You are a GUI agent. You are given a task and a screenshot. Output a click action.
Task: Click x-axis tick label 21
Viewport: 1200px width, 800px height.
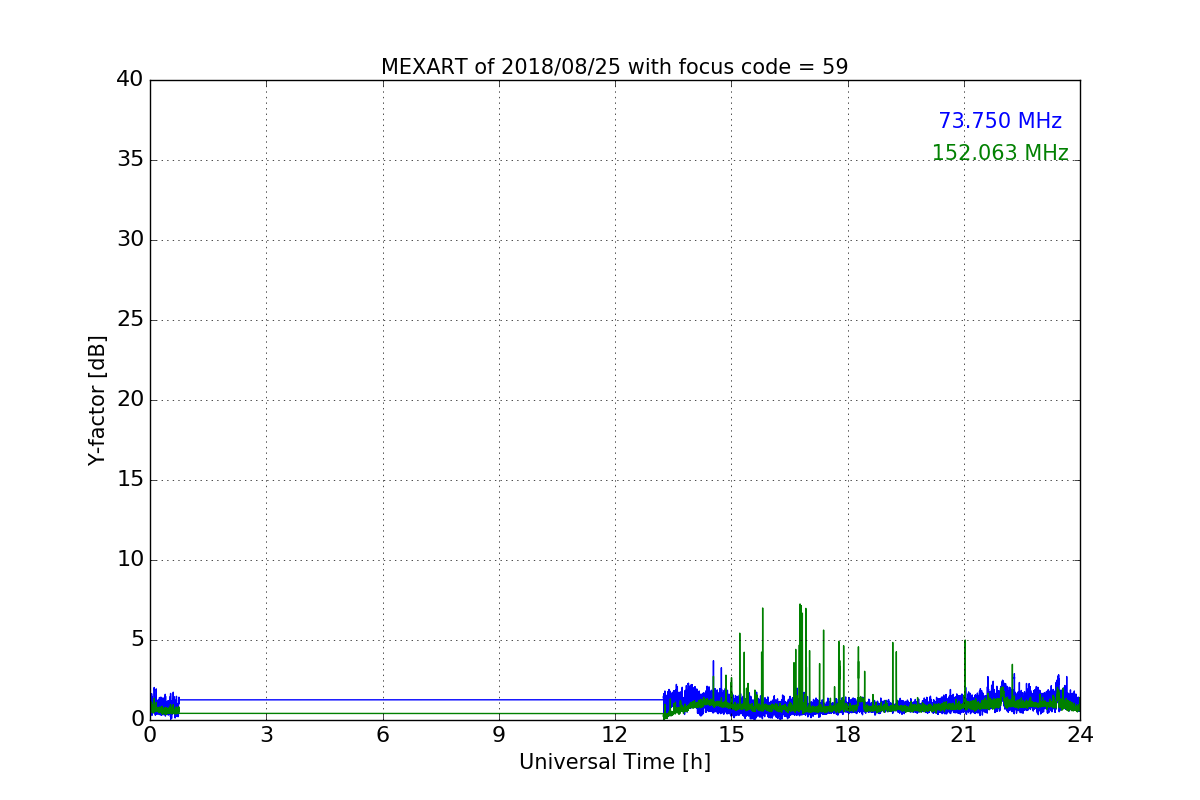pyautogui.click(x=964, y=735)
